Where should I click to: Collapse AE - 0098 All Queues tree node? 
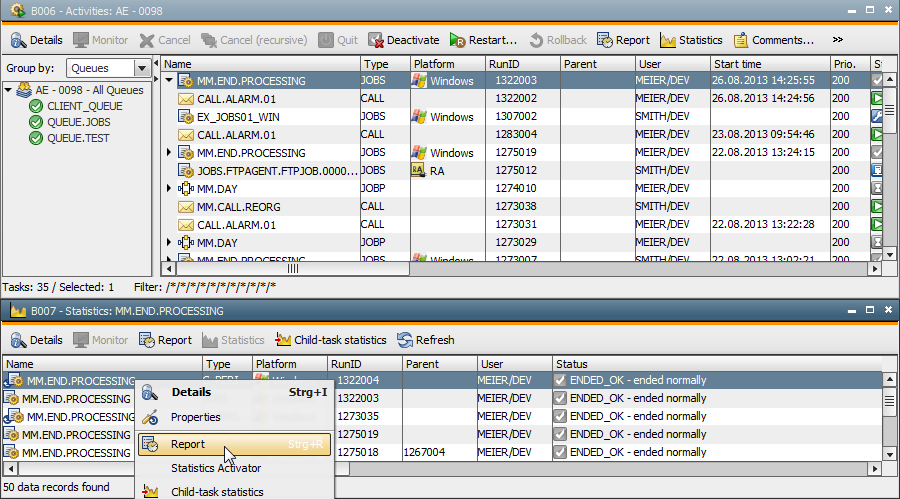pos(9,90)
